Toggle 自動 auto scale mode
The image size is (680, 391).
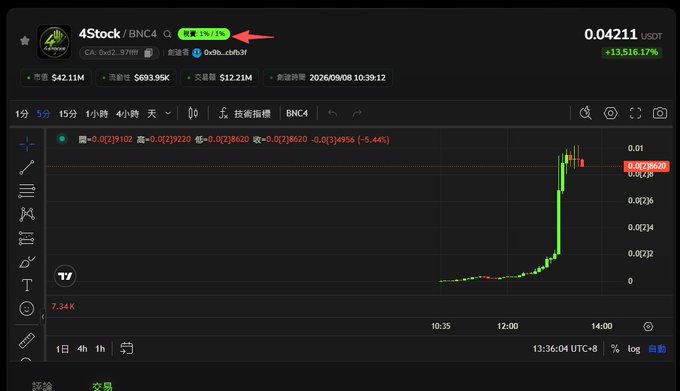coord(657,349)
